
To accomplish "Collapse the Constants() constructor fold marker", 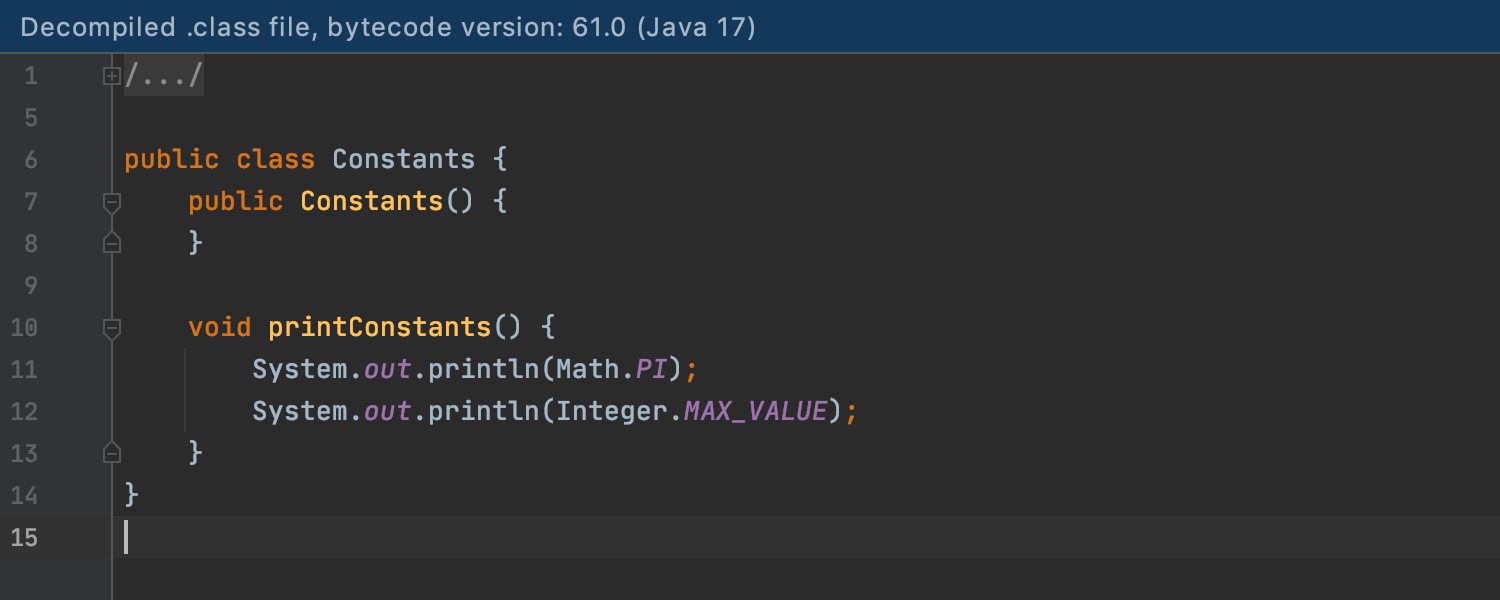I will pyautogui.click(x=112, y=202).
